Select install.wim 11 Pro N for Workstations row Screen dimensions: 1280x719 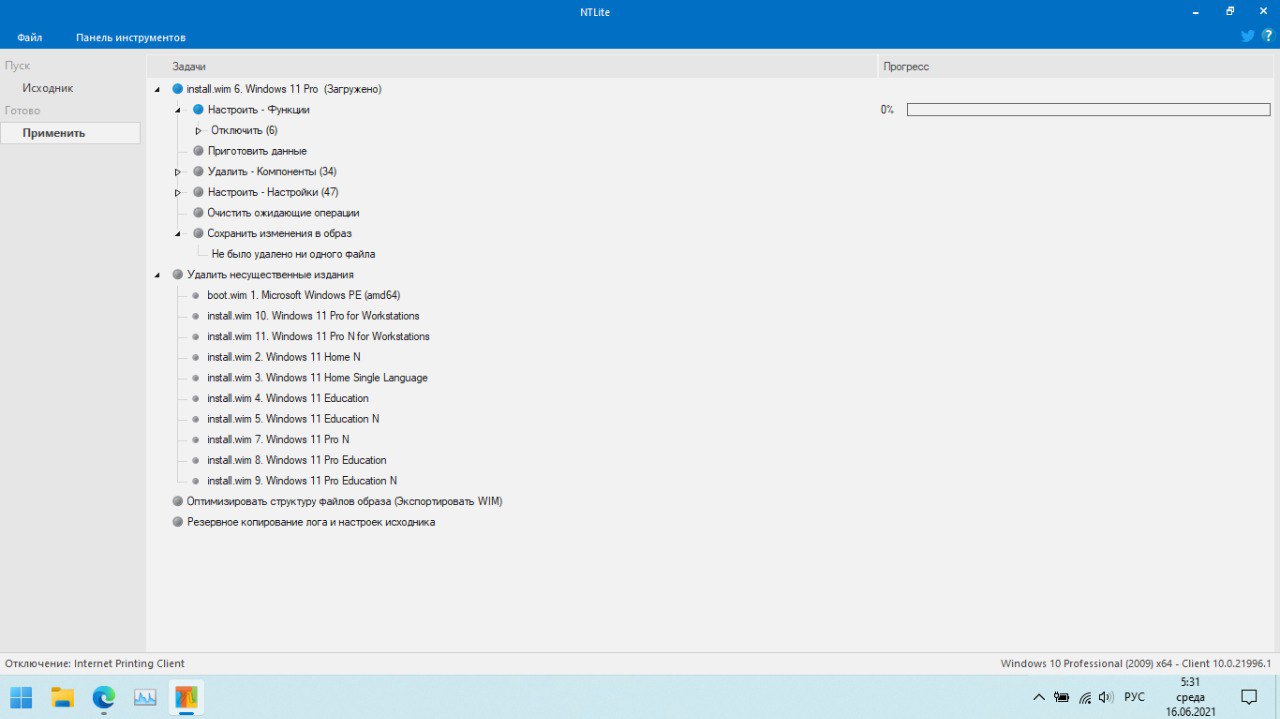pyautogui.click(x=318, y=336)
